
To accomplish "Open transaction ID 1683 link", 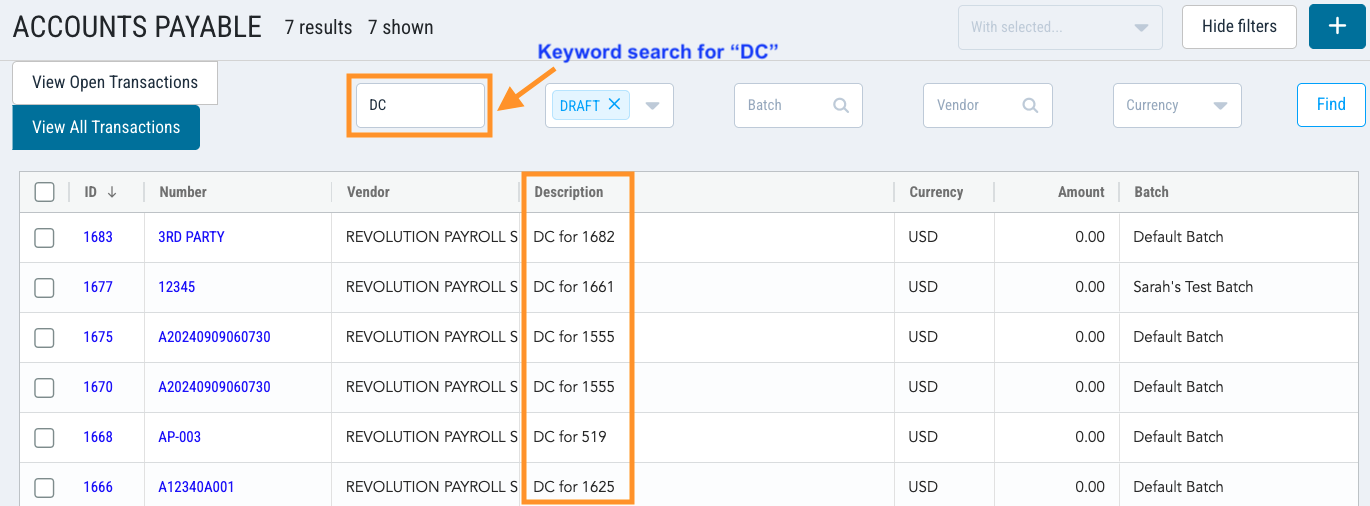I will 98,237.
